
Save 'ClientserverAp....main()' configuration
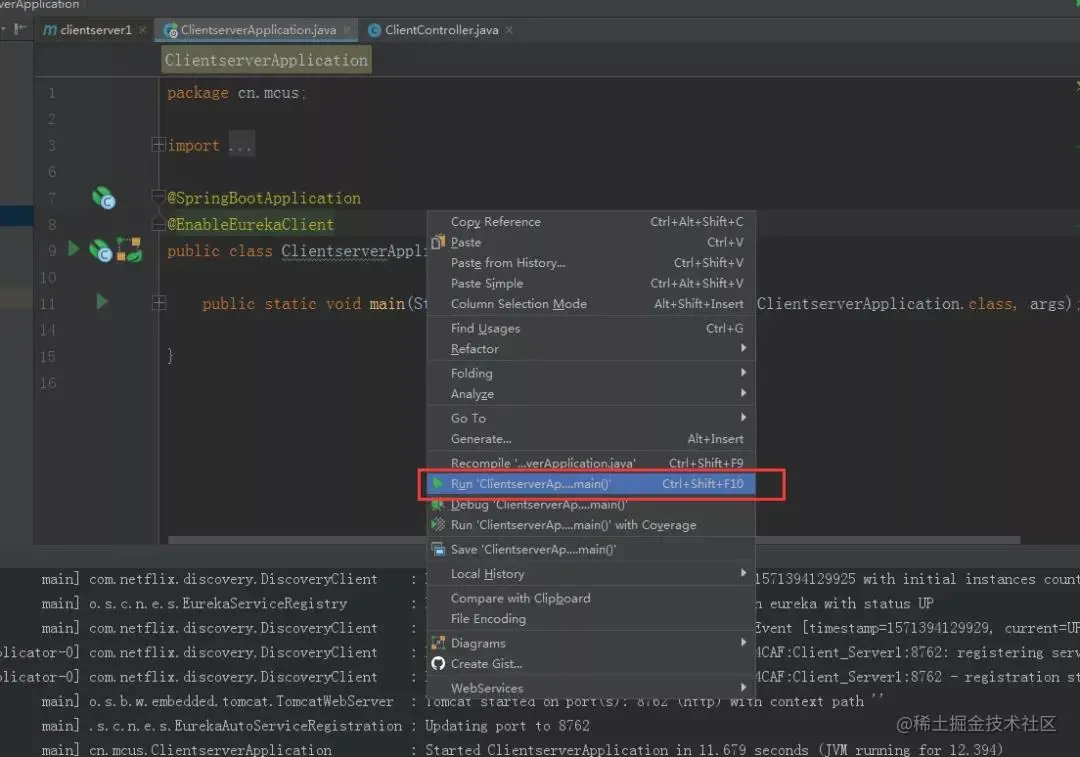pos(591,550)
